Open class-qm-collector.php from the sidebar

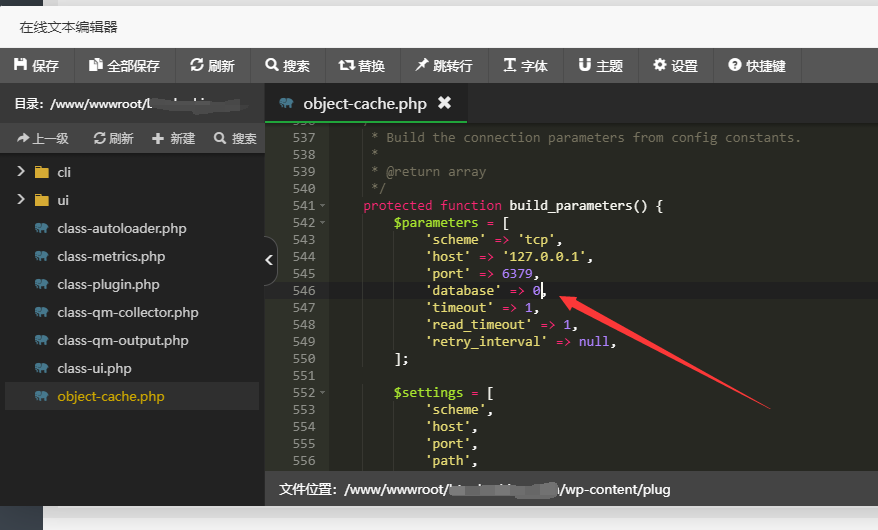click(127, 312)
